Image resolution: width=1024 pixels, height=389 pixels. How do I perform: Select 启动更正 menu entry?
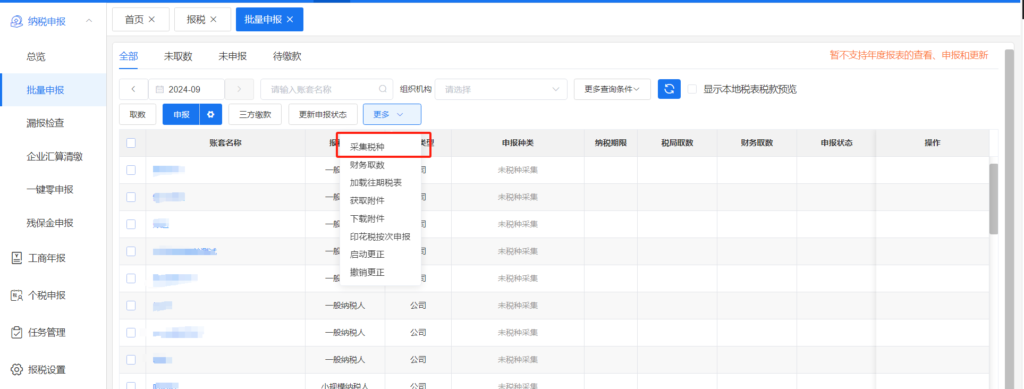[367, 255]
